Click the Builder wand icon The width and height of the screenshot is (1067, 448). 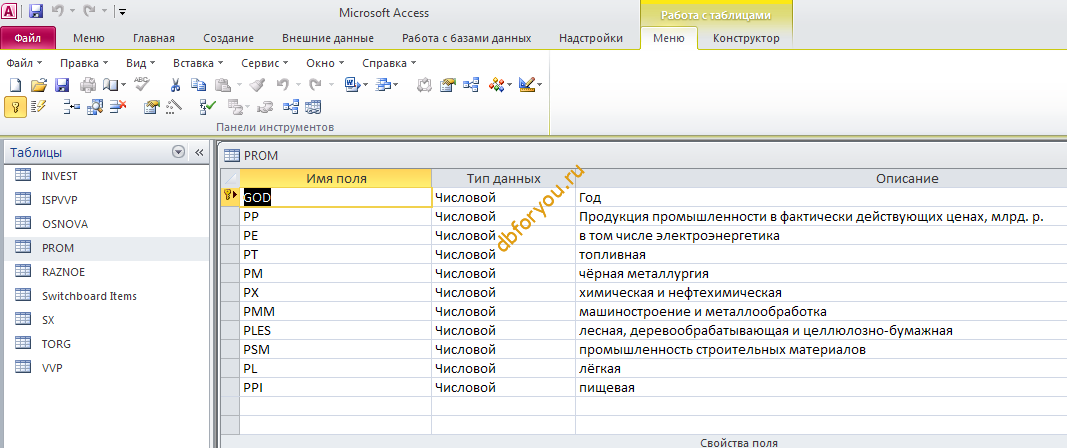pos(174,106)
